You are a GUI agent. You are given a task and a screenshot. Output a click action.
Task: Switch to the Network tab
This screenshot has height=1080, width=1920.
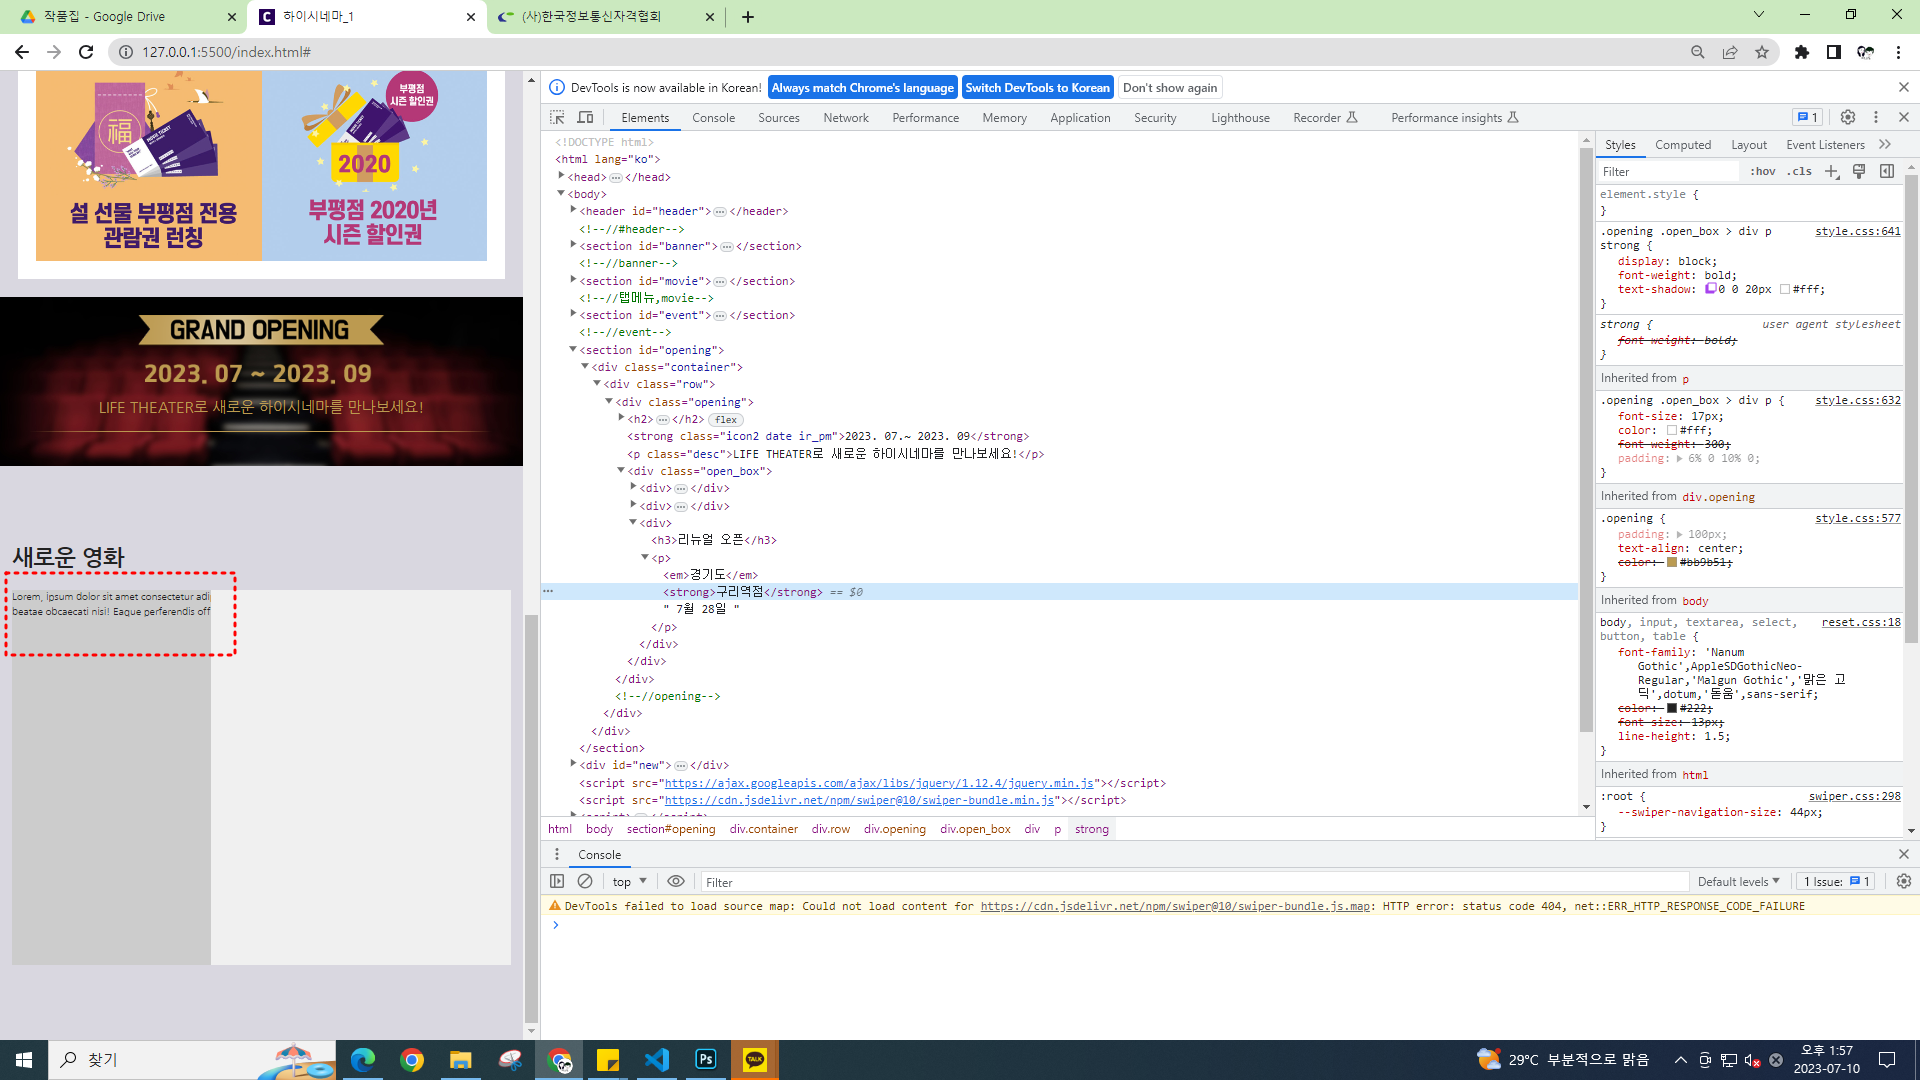click(845, 117)
